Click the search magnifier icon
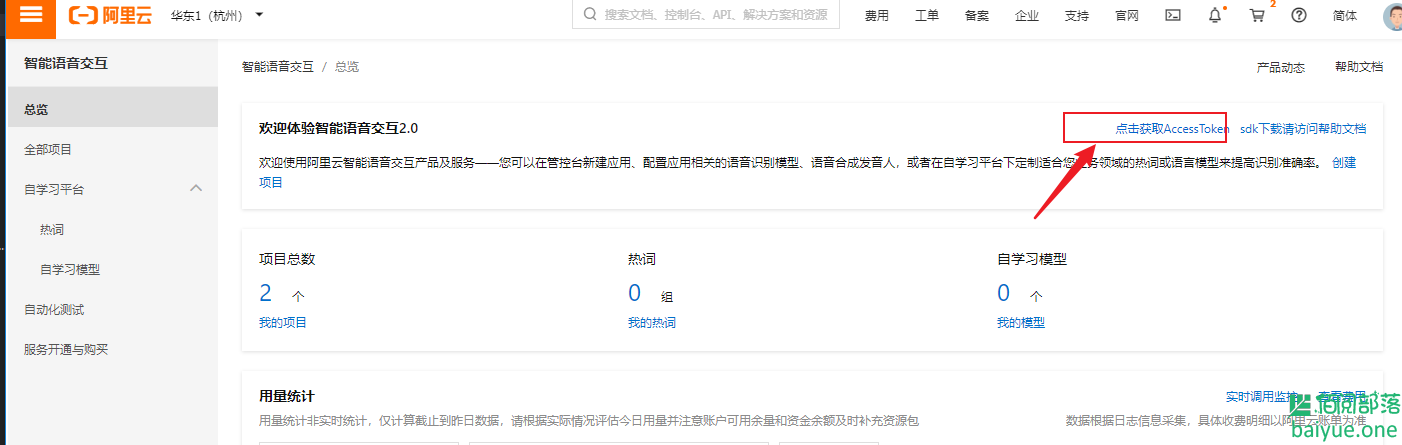The image size is (1402, 445). coord(590,15)
